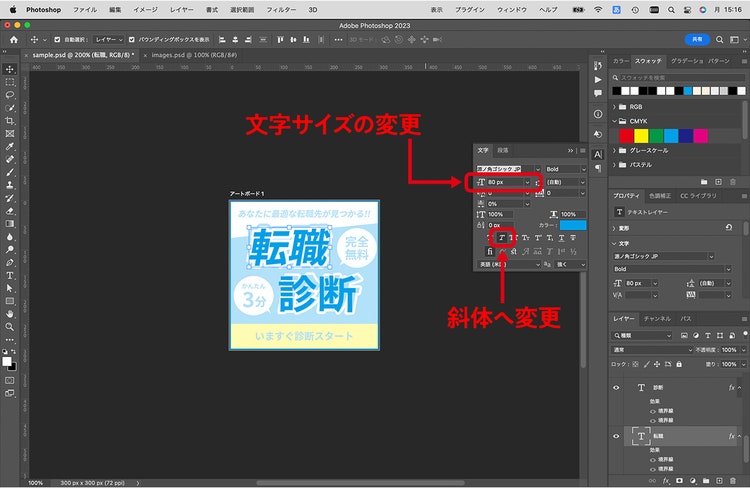Open the three-dot more options in options bar
The height and width of the screenshot is (488, 750).
[x=338, y=40]
